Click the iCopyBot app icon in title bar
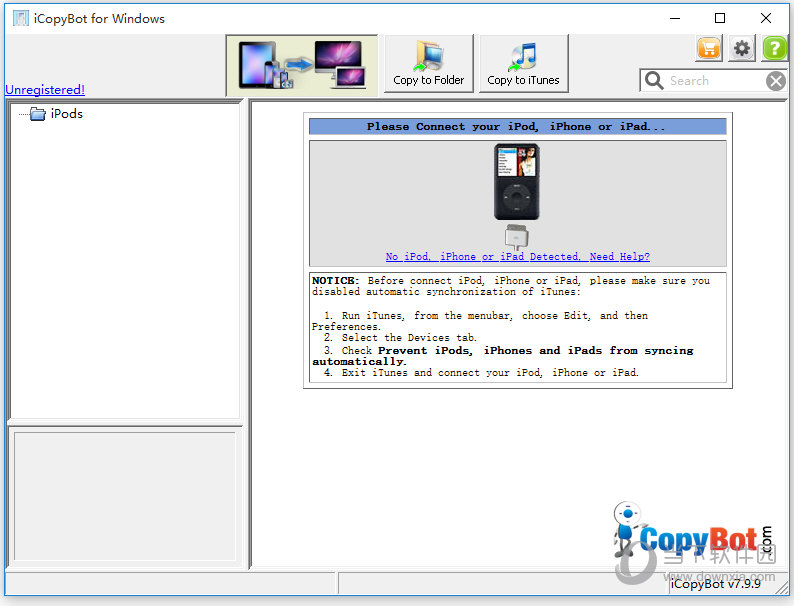This screenshot has width=794, height=606. tap(21, 19)
